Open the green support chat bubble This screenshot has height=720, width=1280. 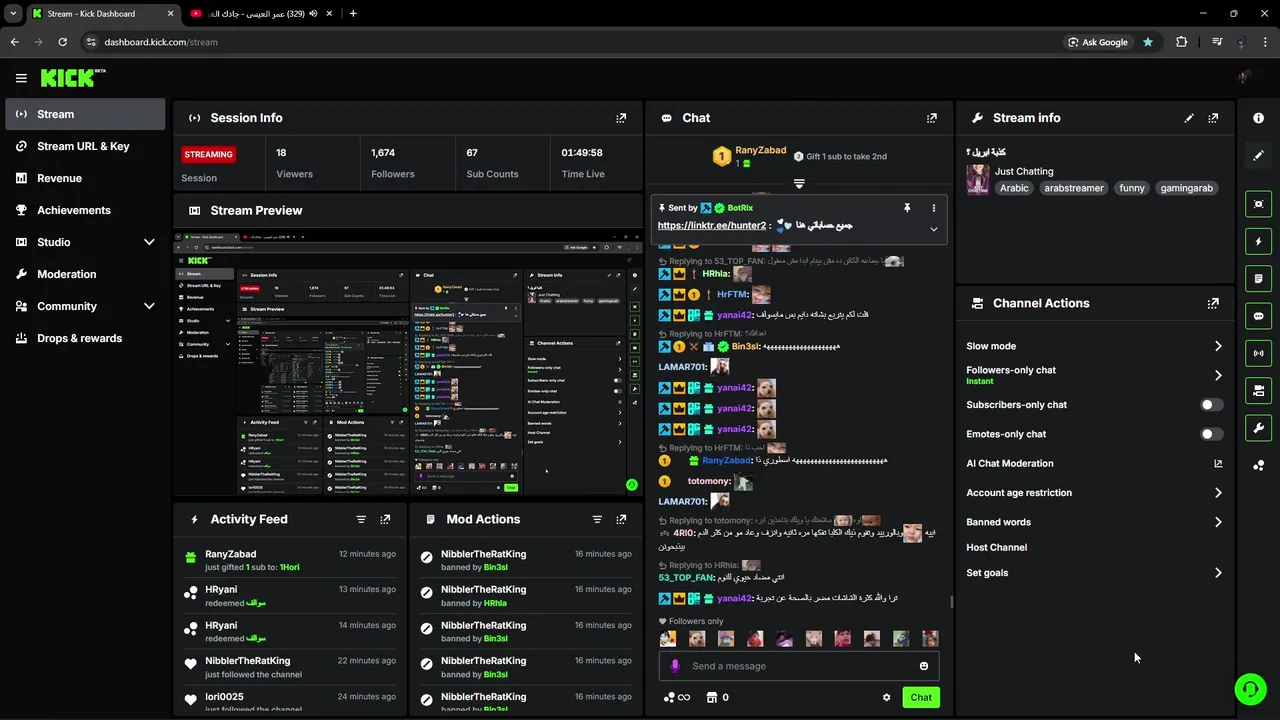(1250, 689)
